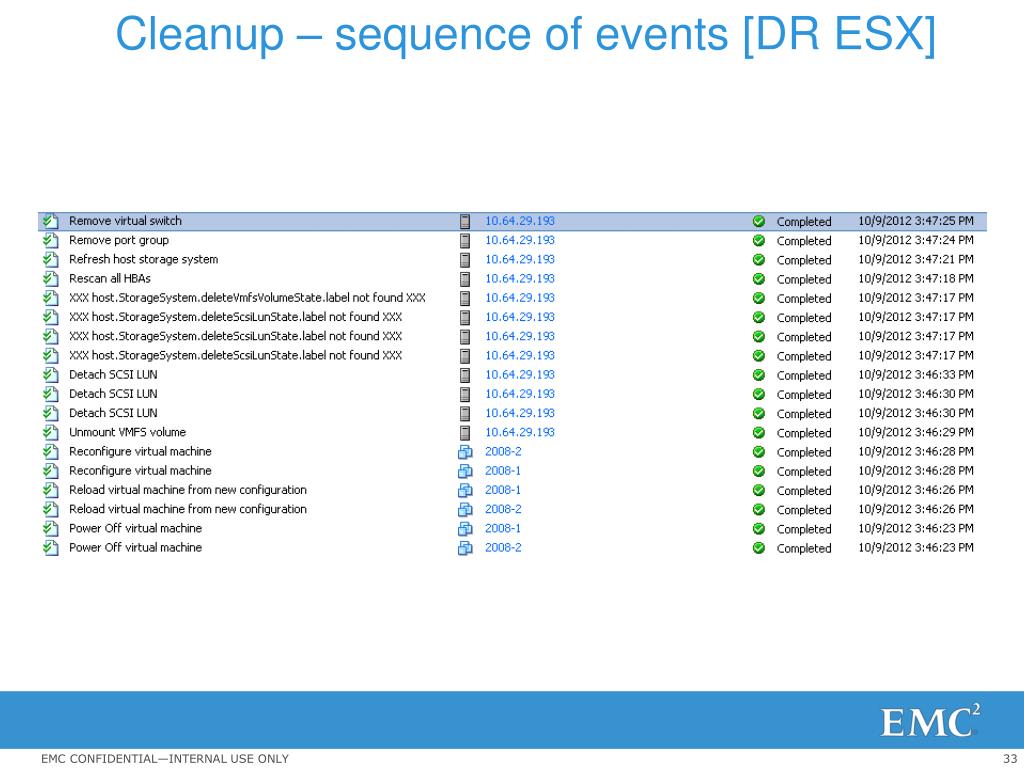This screenshot has height=768, width=1024.
Task: Click timestamp 10/9/2012 3:47:21 PM
Action: (916, 259)
